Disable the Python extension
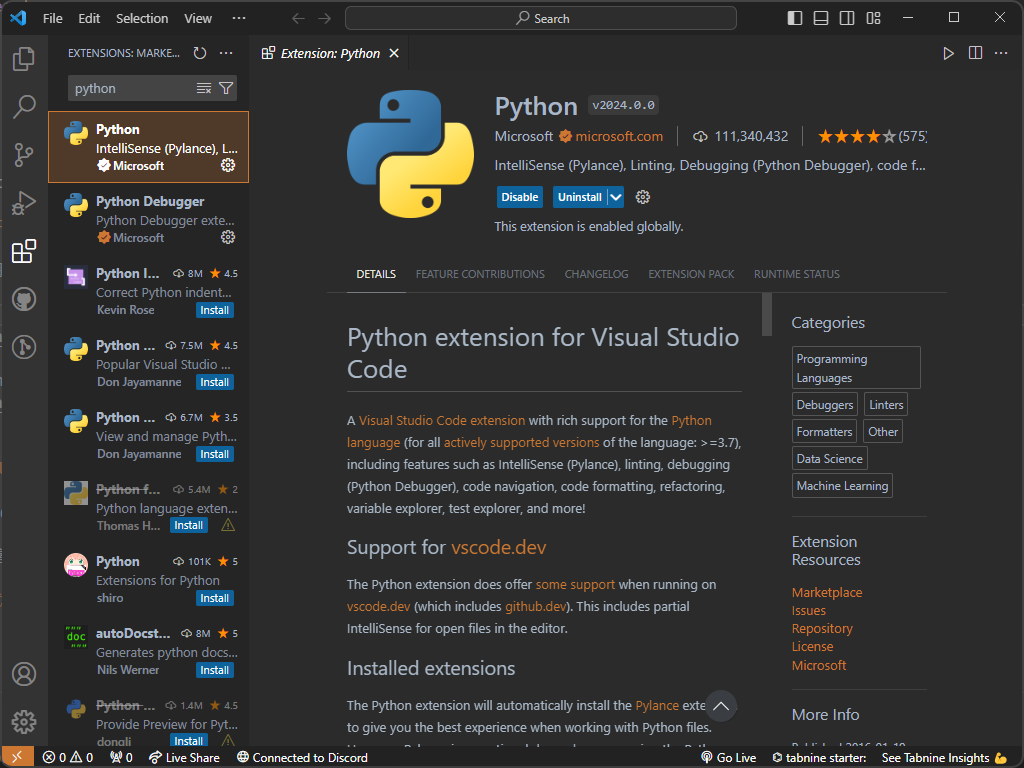 519,197
